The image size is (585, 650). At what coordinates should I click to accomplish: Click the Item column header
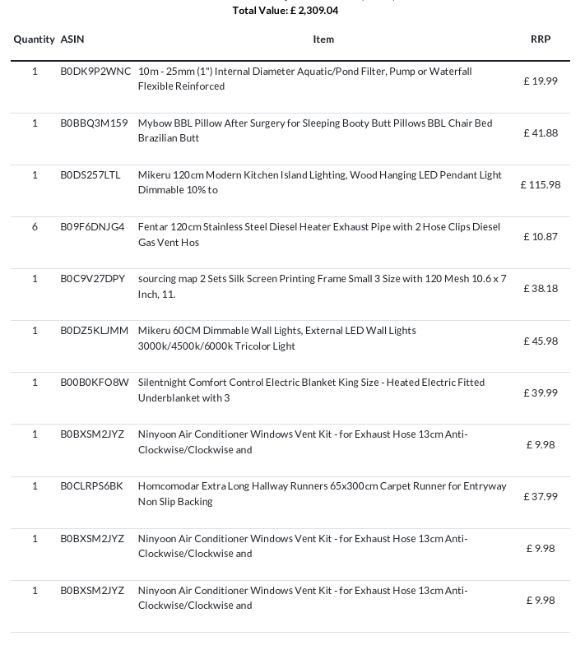323,39
